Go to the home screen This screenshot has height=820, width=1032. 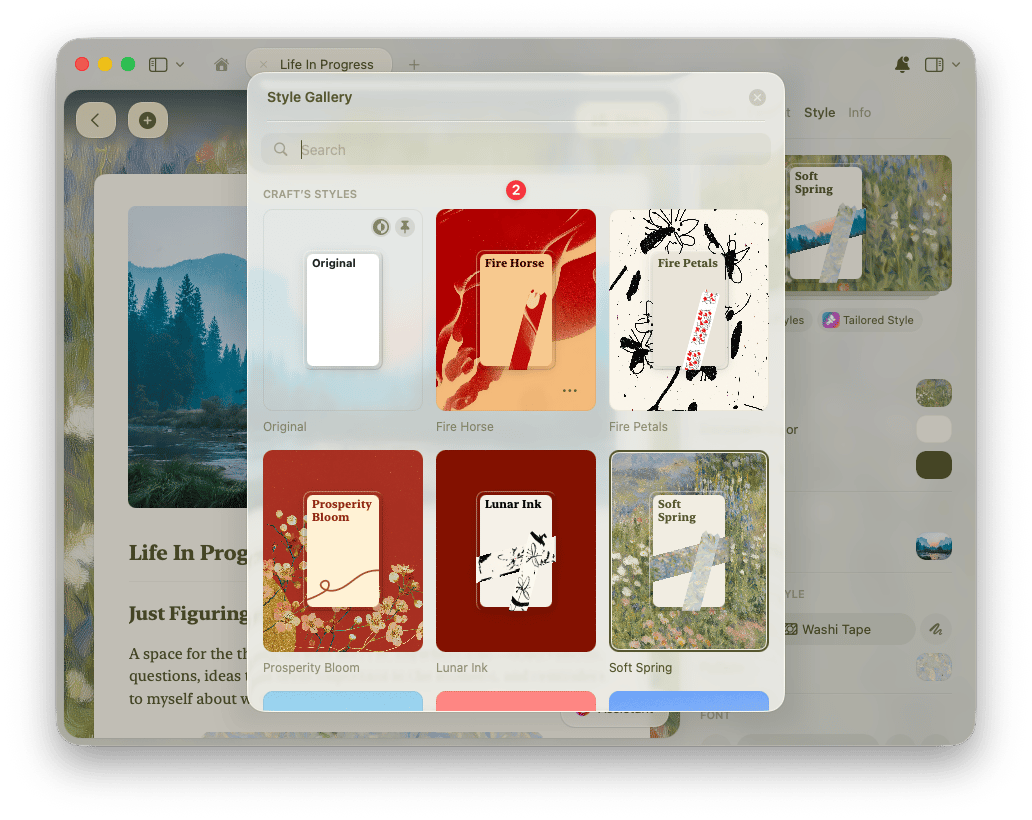coord(222,64)
